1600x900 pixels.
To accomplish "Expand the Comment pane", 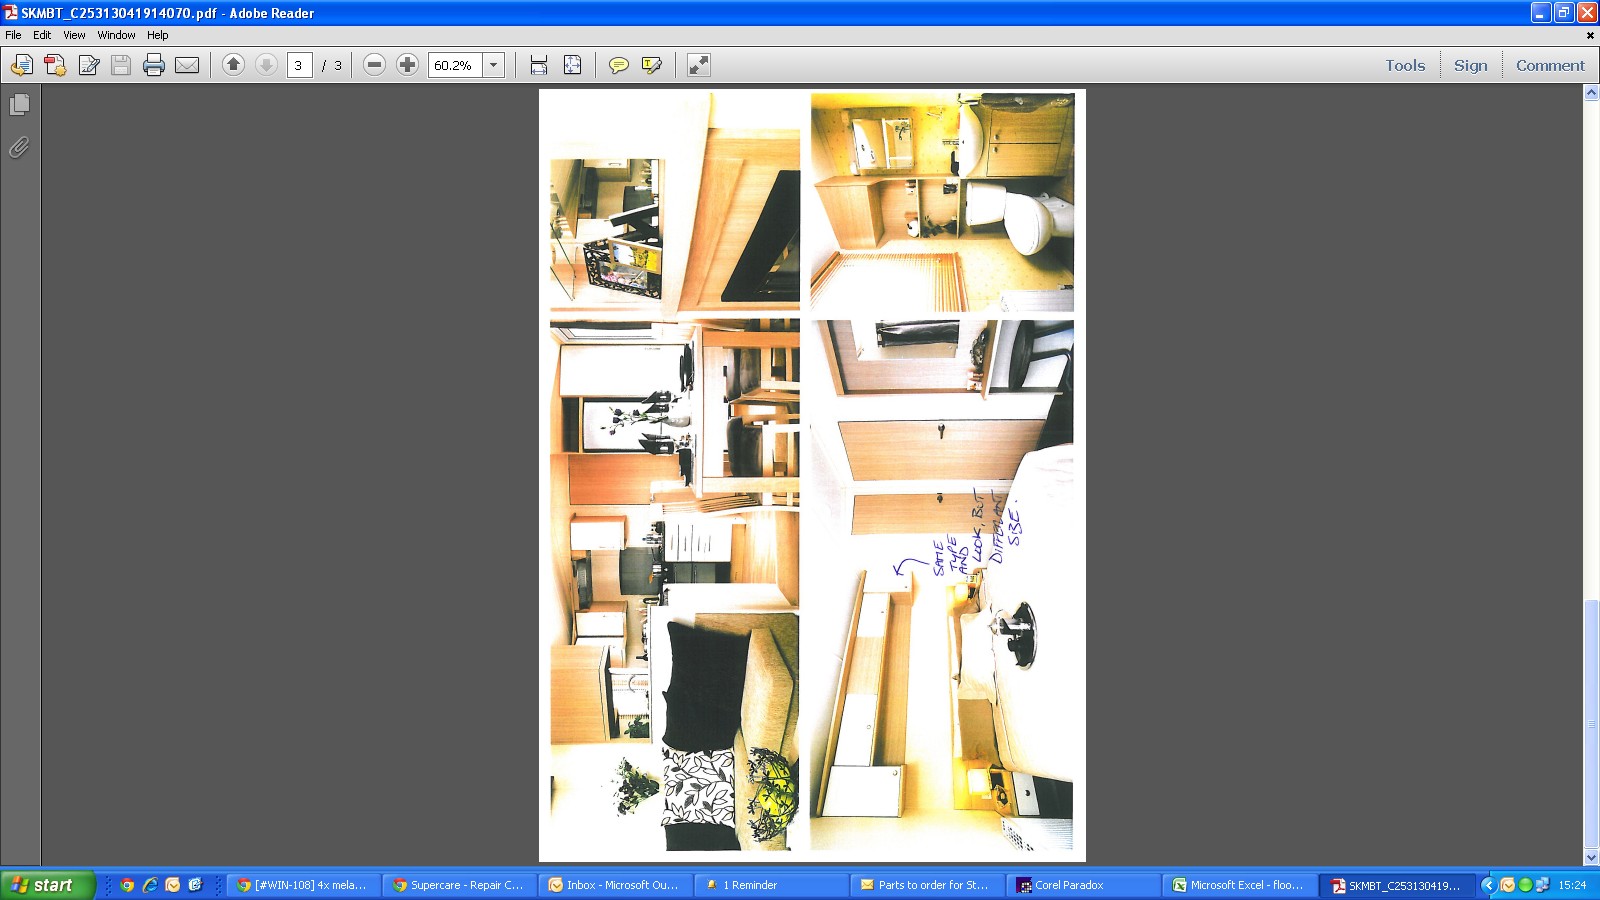I will [1549, 66].
